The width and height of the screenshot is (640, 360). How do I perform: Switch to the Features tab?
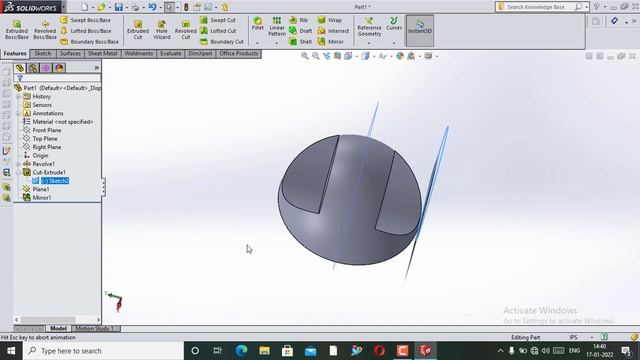[x=15, y=53]
